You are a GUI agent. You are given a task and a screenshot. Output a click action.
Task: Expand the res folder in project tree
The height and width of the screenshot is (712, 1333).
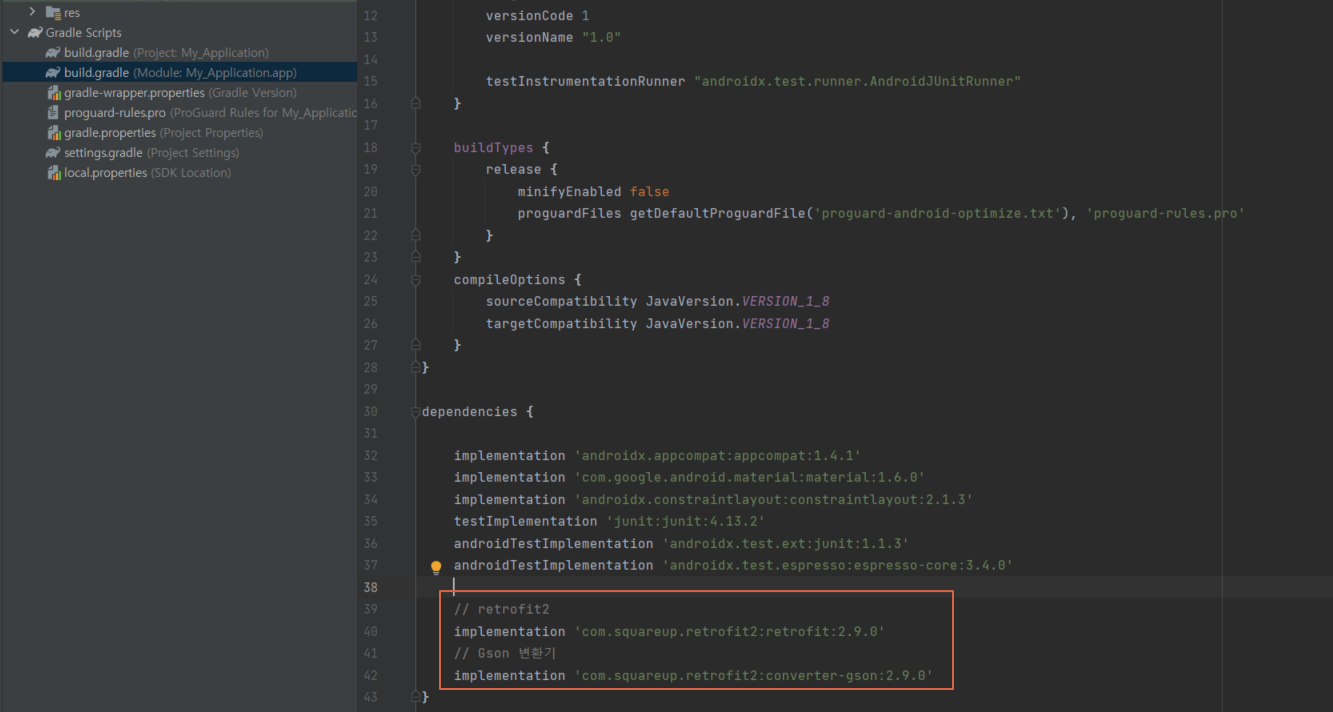pyautogui.click(x=32, y=12)
